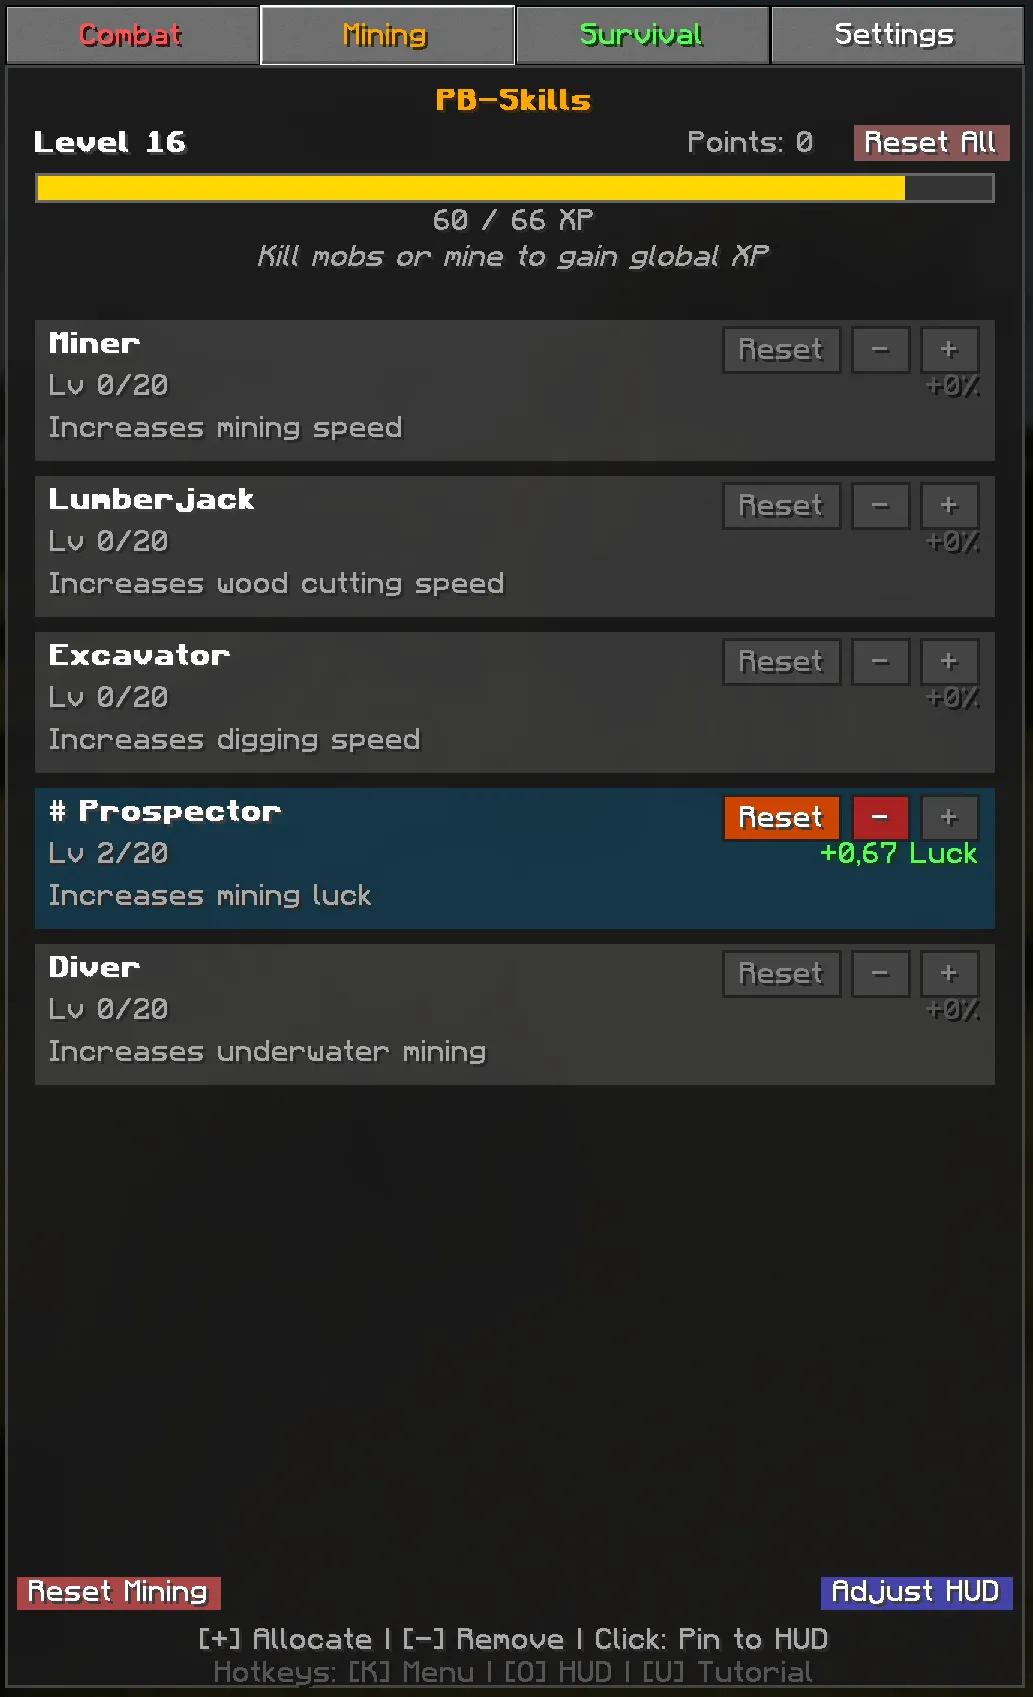This screenshot has width=1033, height=1697.
Task: Remove a point from Excavator skill
Action: [x=880, y=662]
